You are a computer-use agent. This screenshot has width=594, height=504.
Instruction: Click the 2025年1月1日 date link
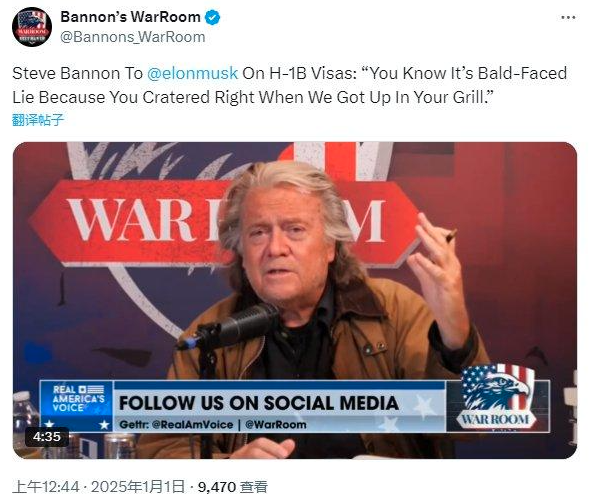[x=138, y=487]
